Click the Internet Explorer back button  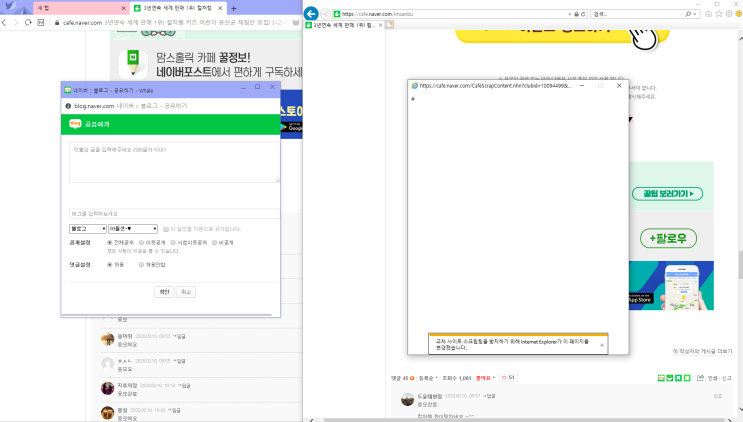click(x=311, y=14)
